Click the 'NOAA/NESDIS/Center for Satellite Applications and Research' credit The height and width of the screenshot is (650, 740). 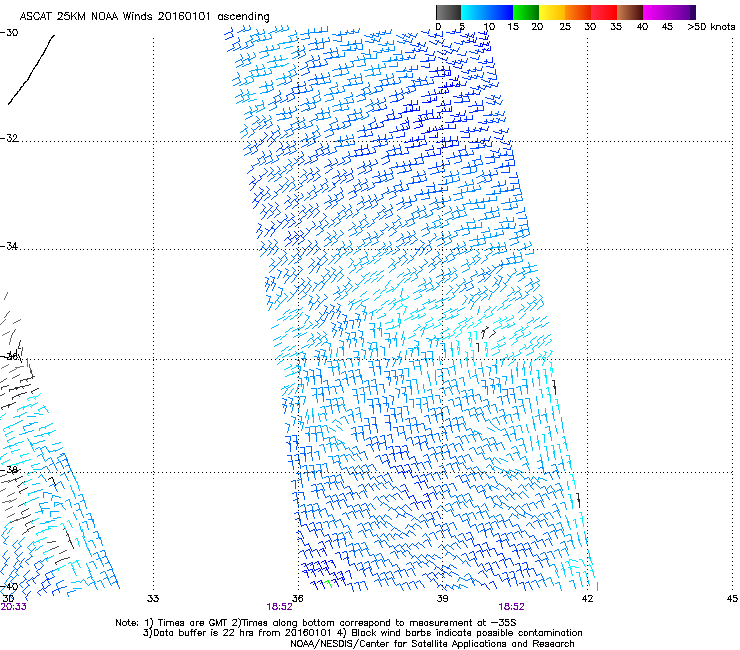tap(432, 644)
